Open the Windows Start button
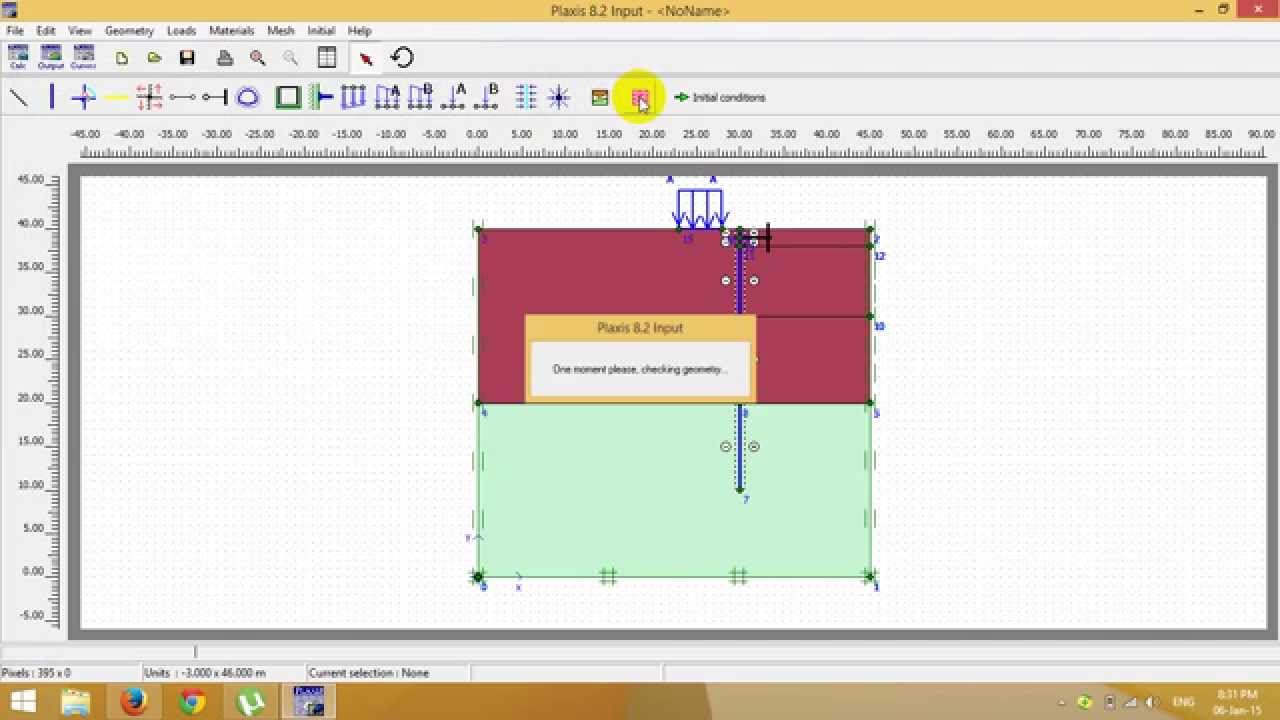This screenshot has width=1280, height=720. 22,702
